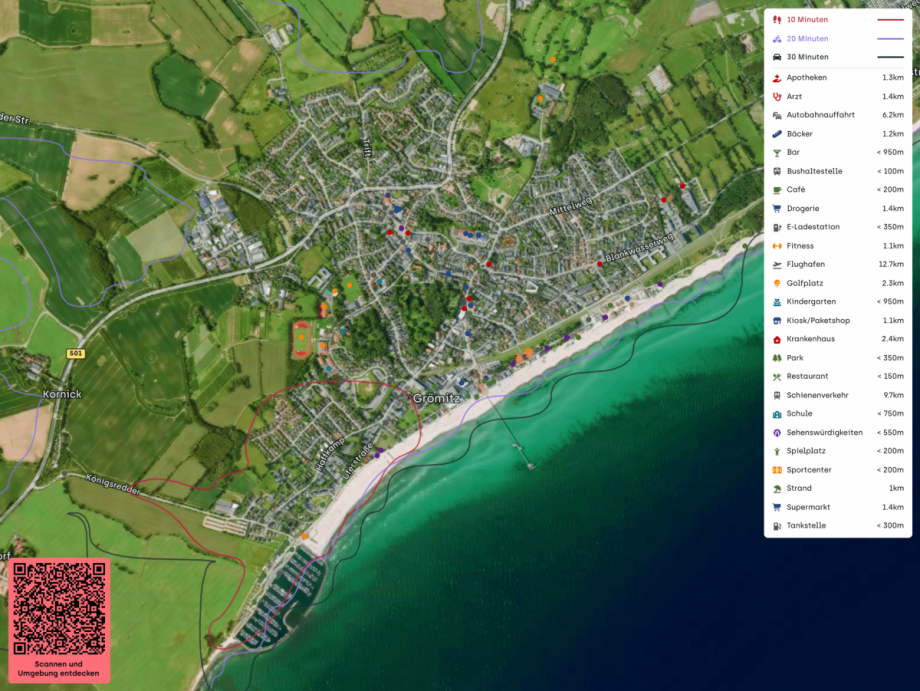Click the "Drogerie" legend label
Screen dimensions: 920x691
coord(803,209)
